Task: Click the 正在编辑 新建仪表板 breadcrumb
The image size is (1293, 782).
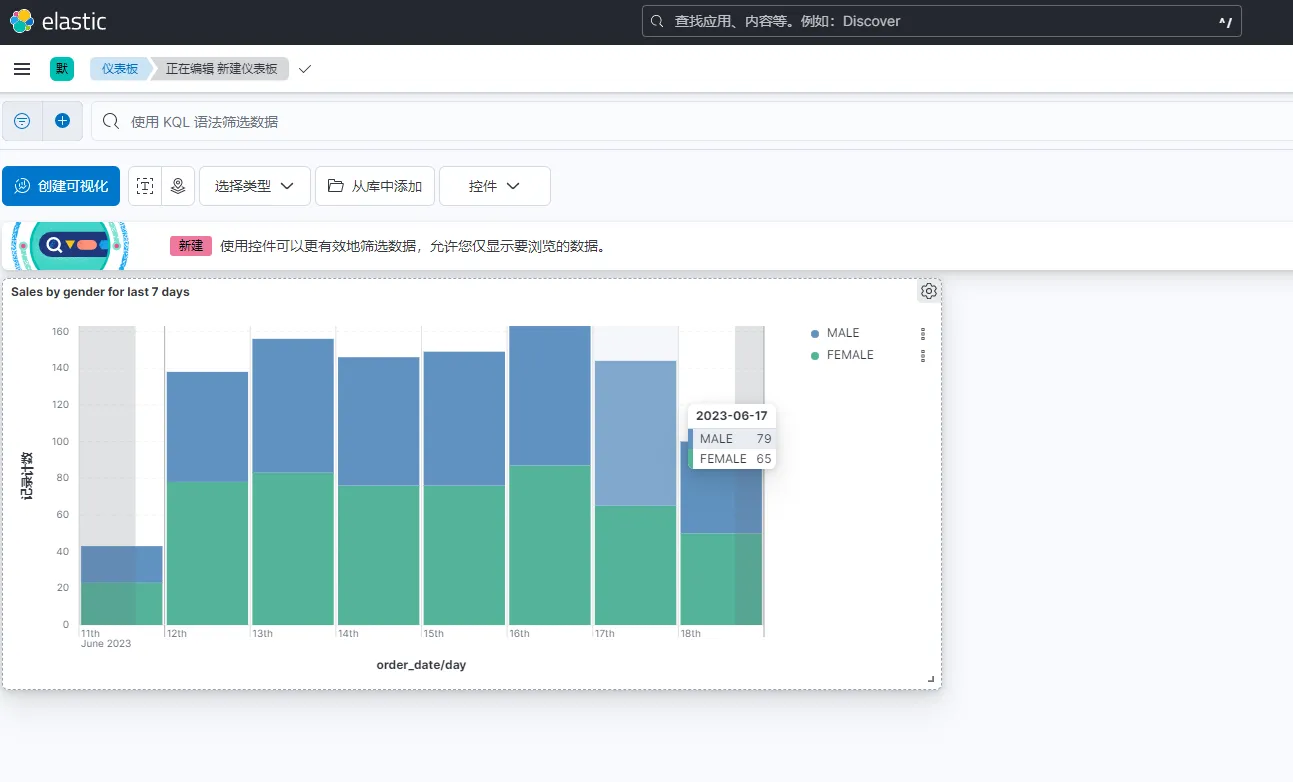Action: [x=221, y=69]
